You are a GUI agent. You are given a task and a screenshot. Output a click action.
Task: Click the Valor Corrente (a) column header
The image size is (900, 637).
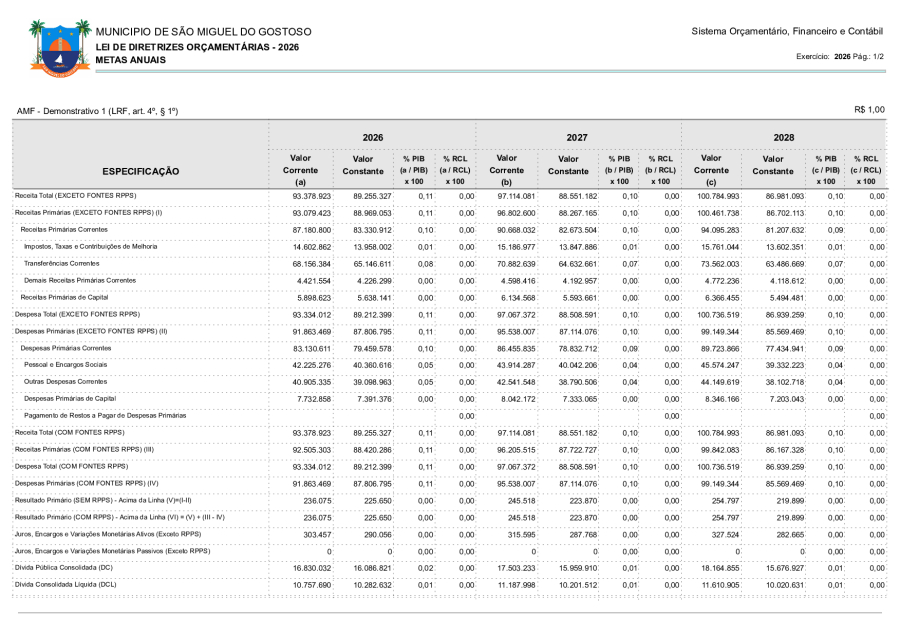[x=300, y=170]
